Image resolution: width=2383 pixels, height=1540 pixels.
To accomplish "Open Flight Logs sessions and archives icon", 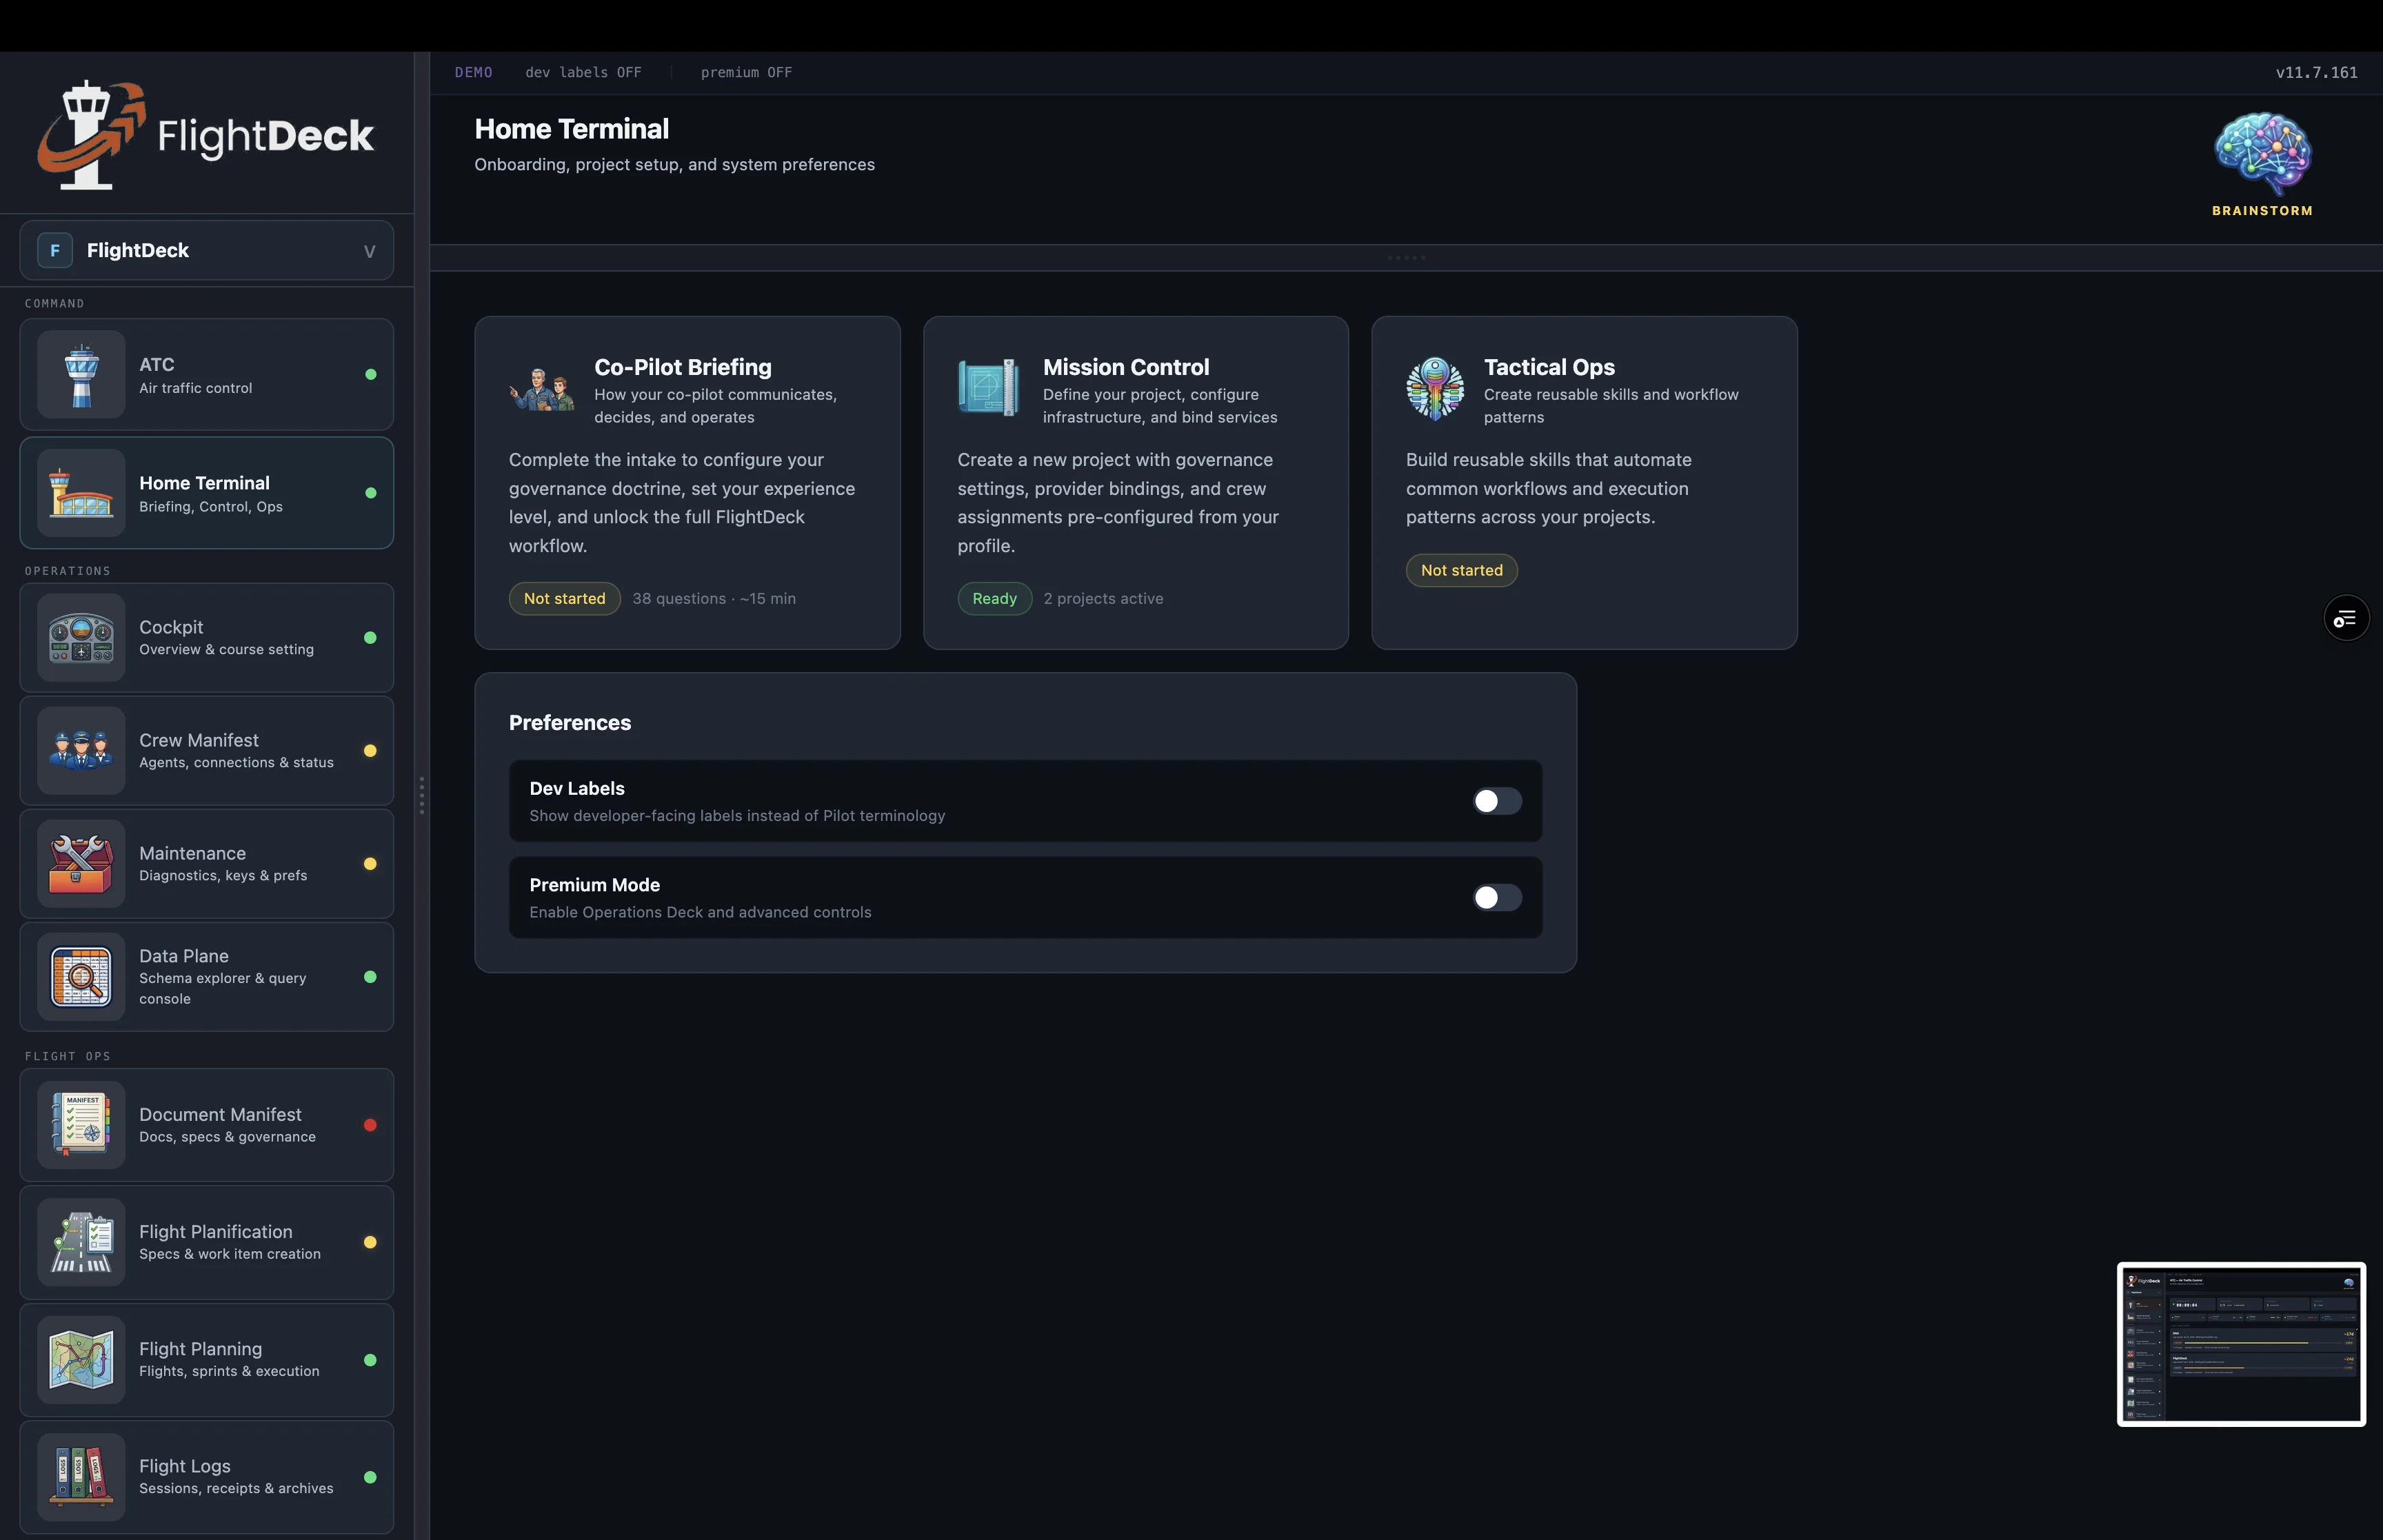I will 81,1477.
